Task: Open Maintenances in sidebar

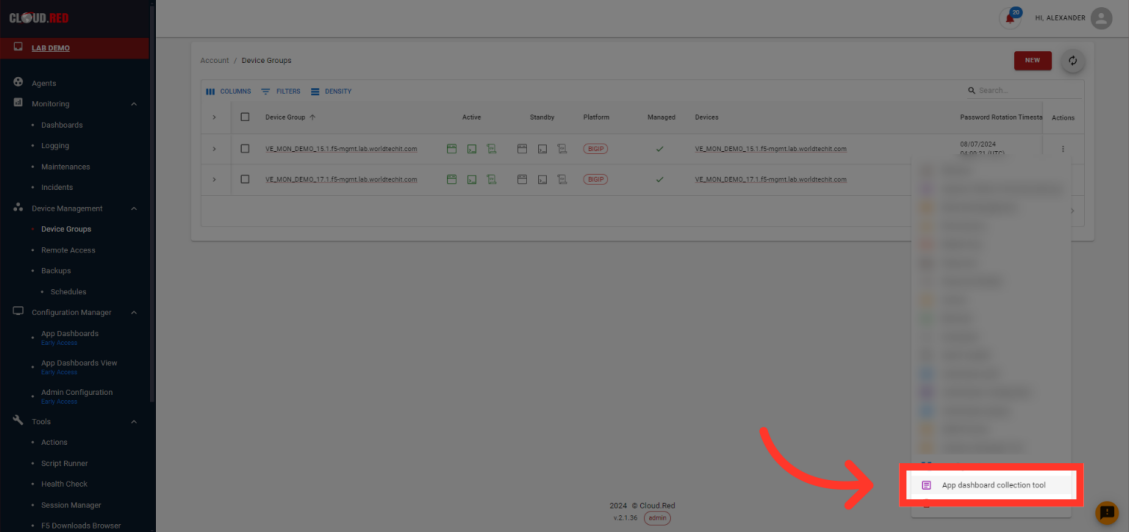Action: click(66, 166)
